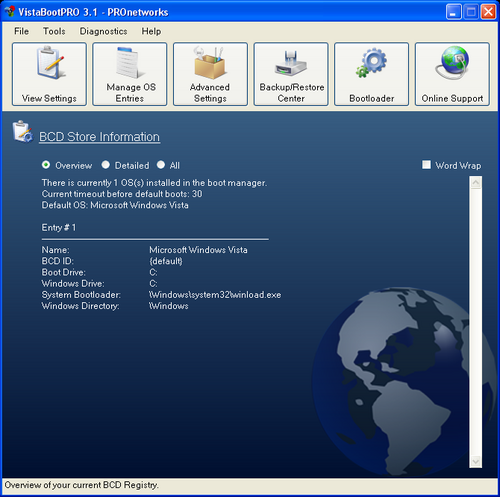This screenshot has height=497, width=500.
Task: Select the Overview radio button
Action: pyautogui.click(x=46, y=165)
